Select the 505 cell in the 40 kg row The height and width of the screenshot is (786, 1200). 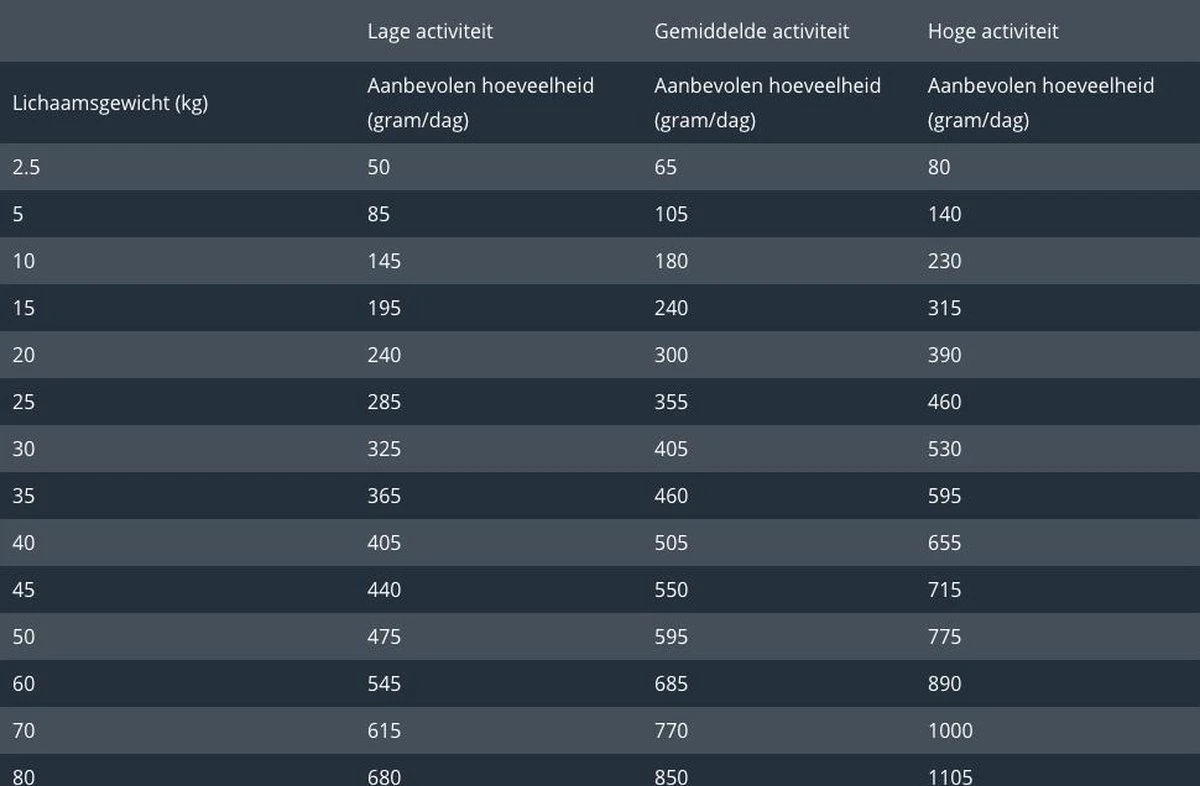pyautogui.click(x=671, y=543)
